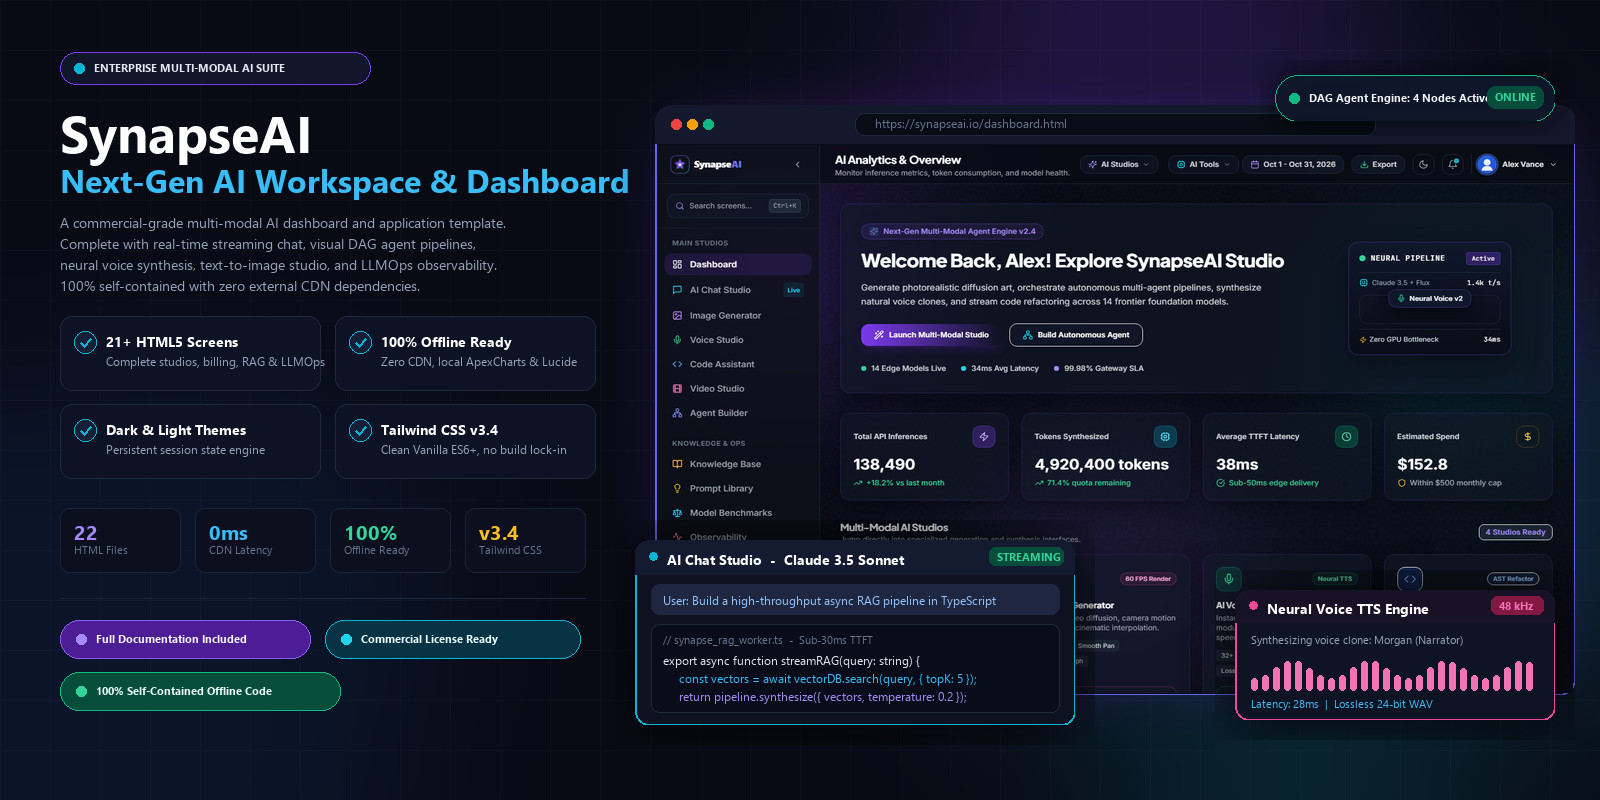Click the lightning icon on Total API Inferences
Image resolution: width=1600 pixels, height=800 pixels.
[x=984, y=436]
